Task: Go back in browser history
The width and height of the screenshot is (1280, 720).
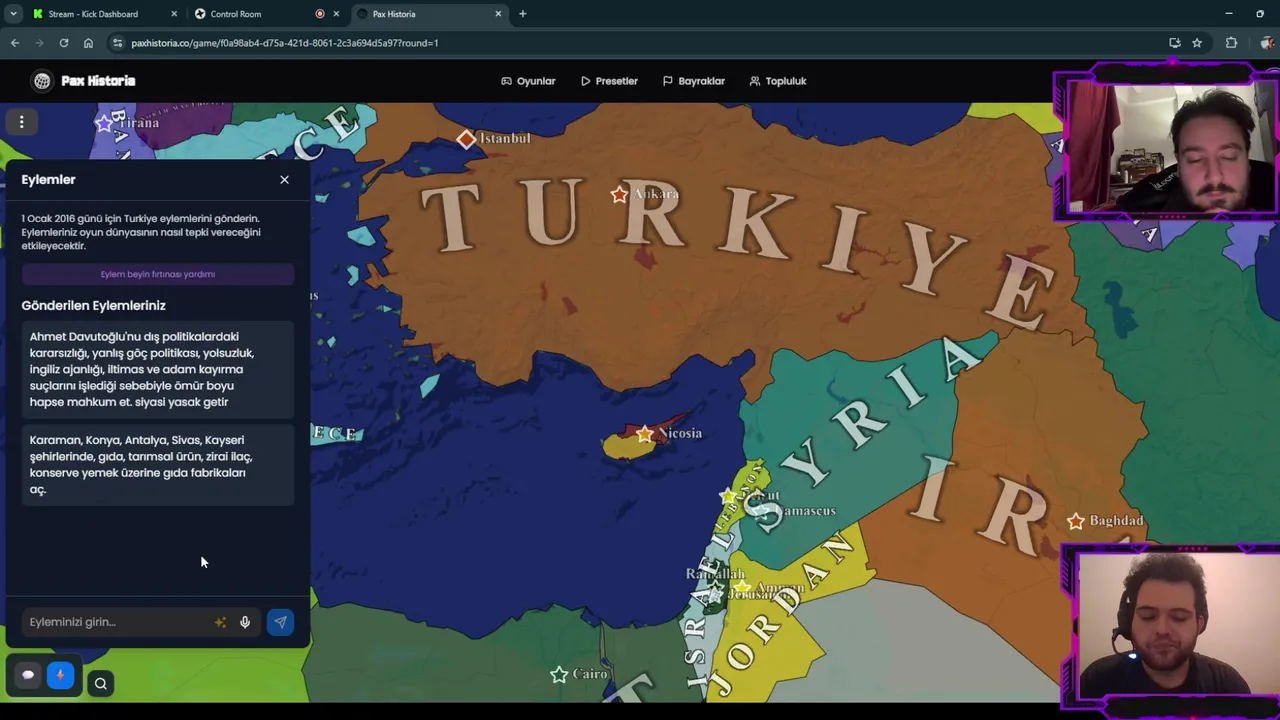Action: (15, 43)
